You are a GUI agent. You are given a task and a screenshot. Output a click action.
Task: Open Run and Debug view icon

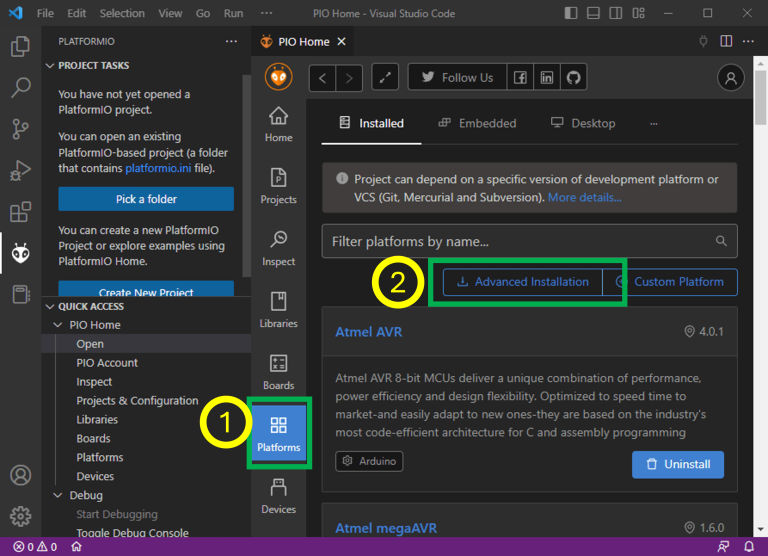(20, 171)
